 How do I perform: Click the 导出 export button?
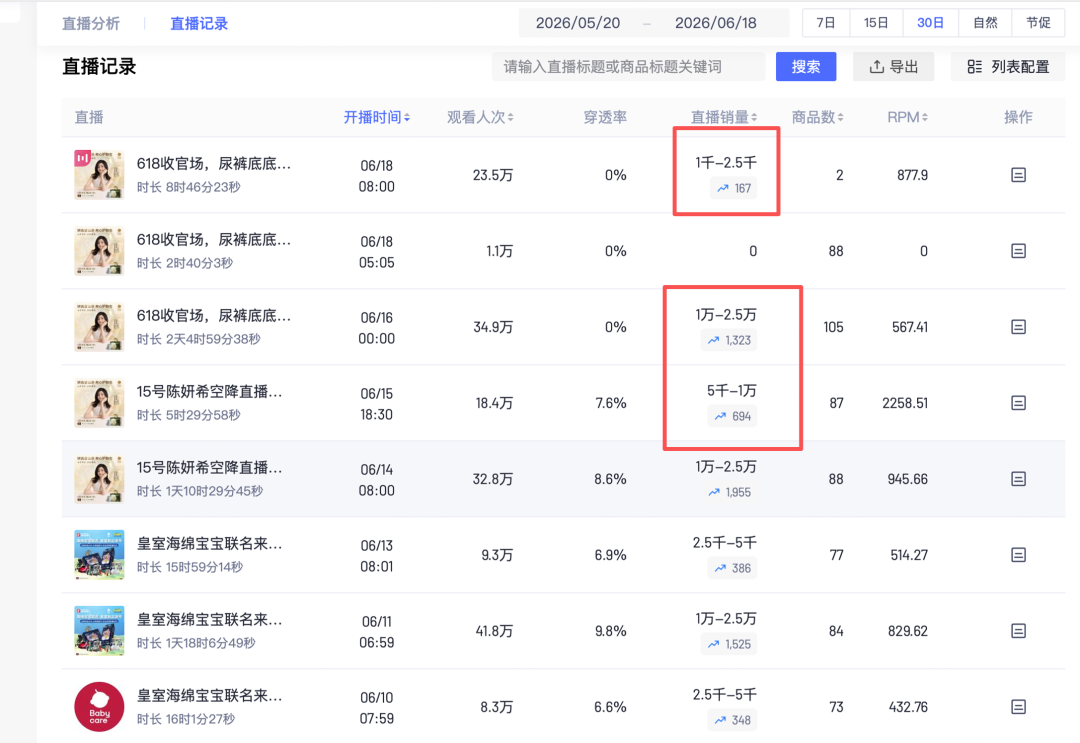coord(893,67)
